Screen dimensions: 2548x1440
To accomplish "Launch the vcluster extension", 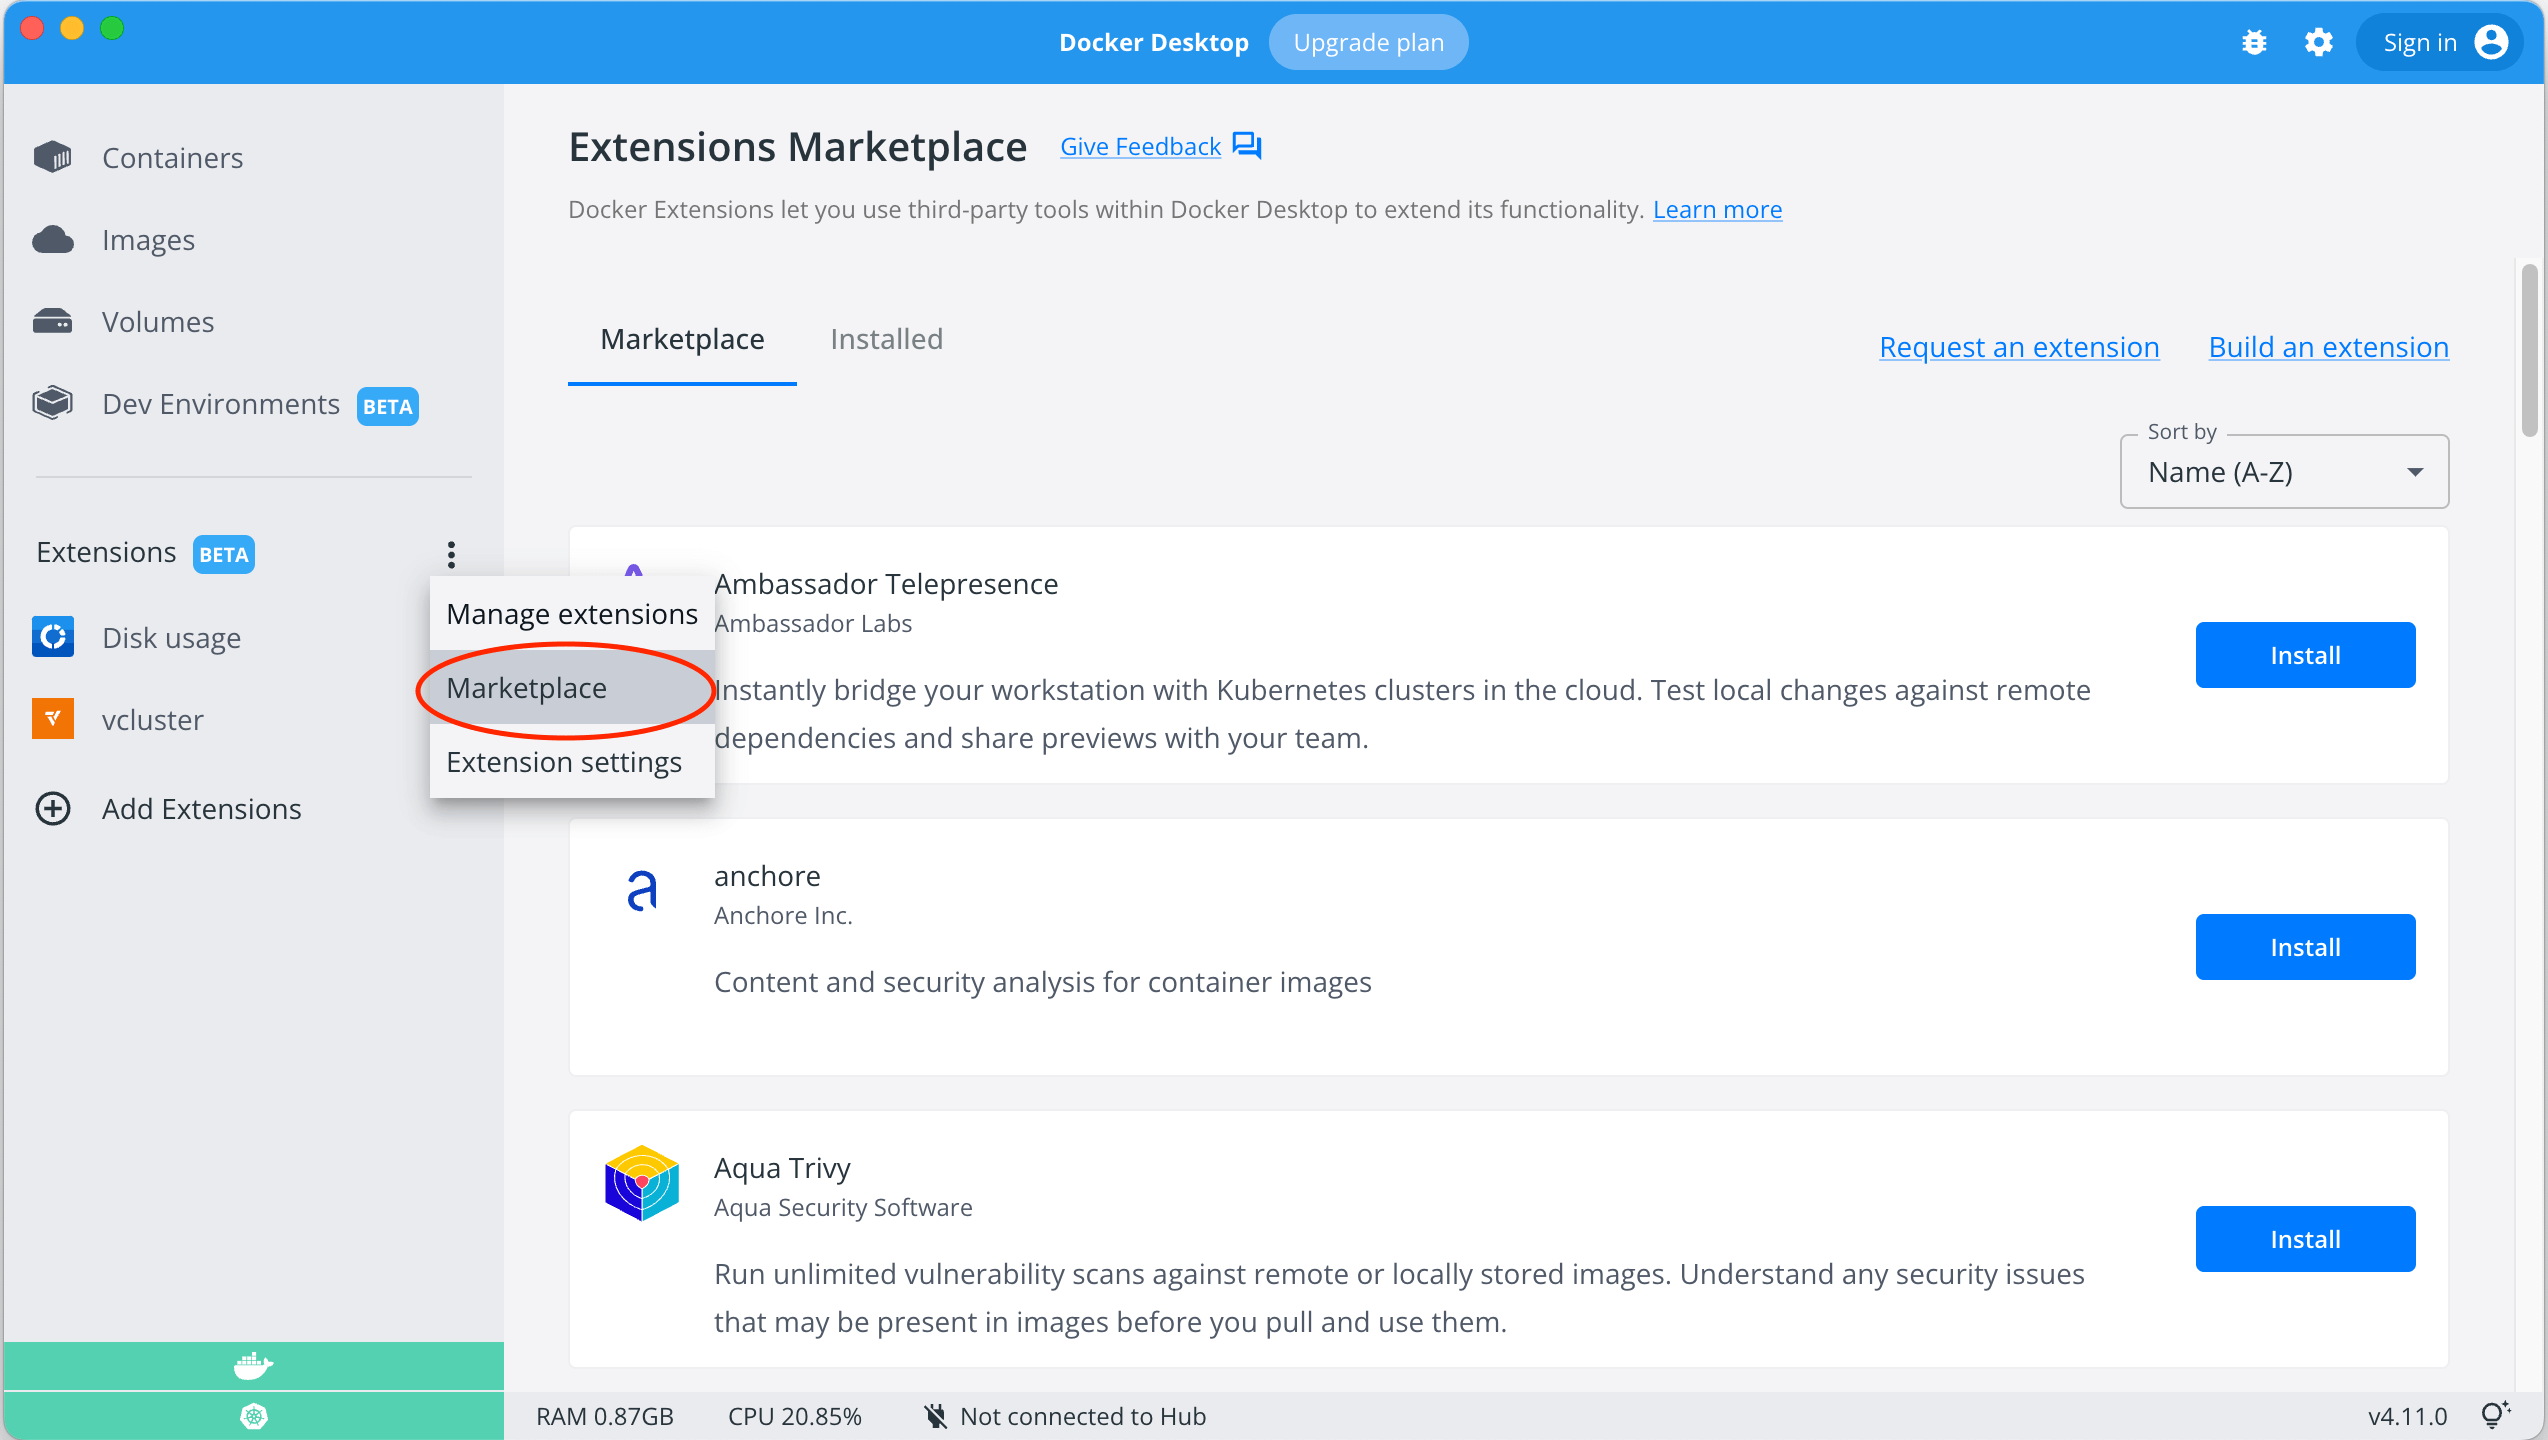I will pos(152,719).
